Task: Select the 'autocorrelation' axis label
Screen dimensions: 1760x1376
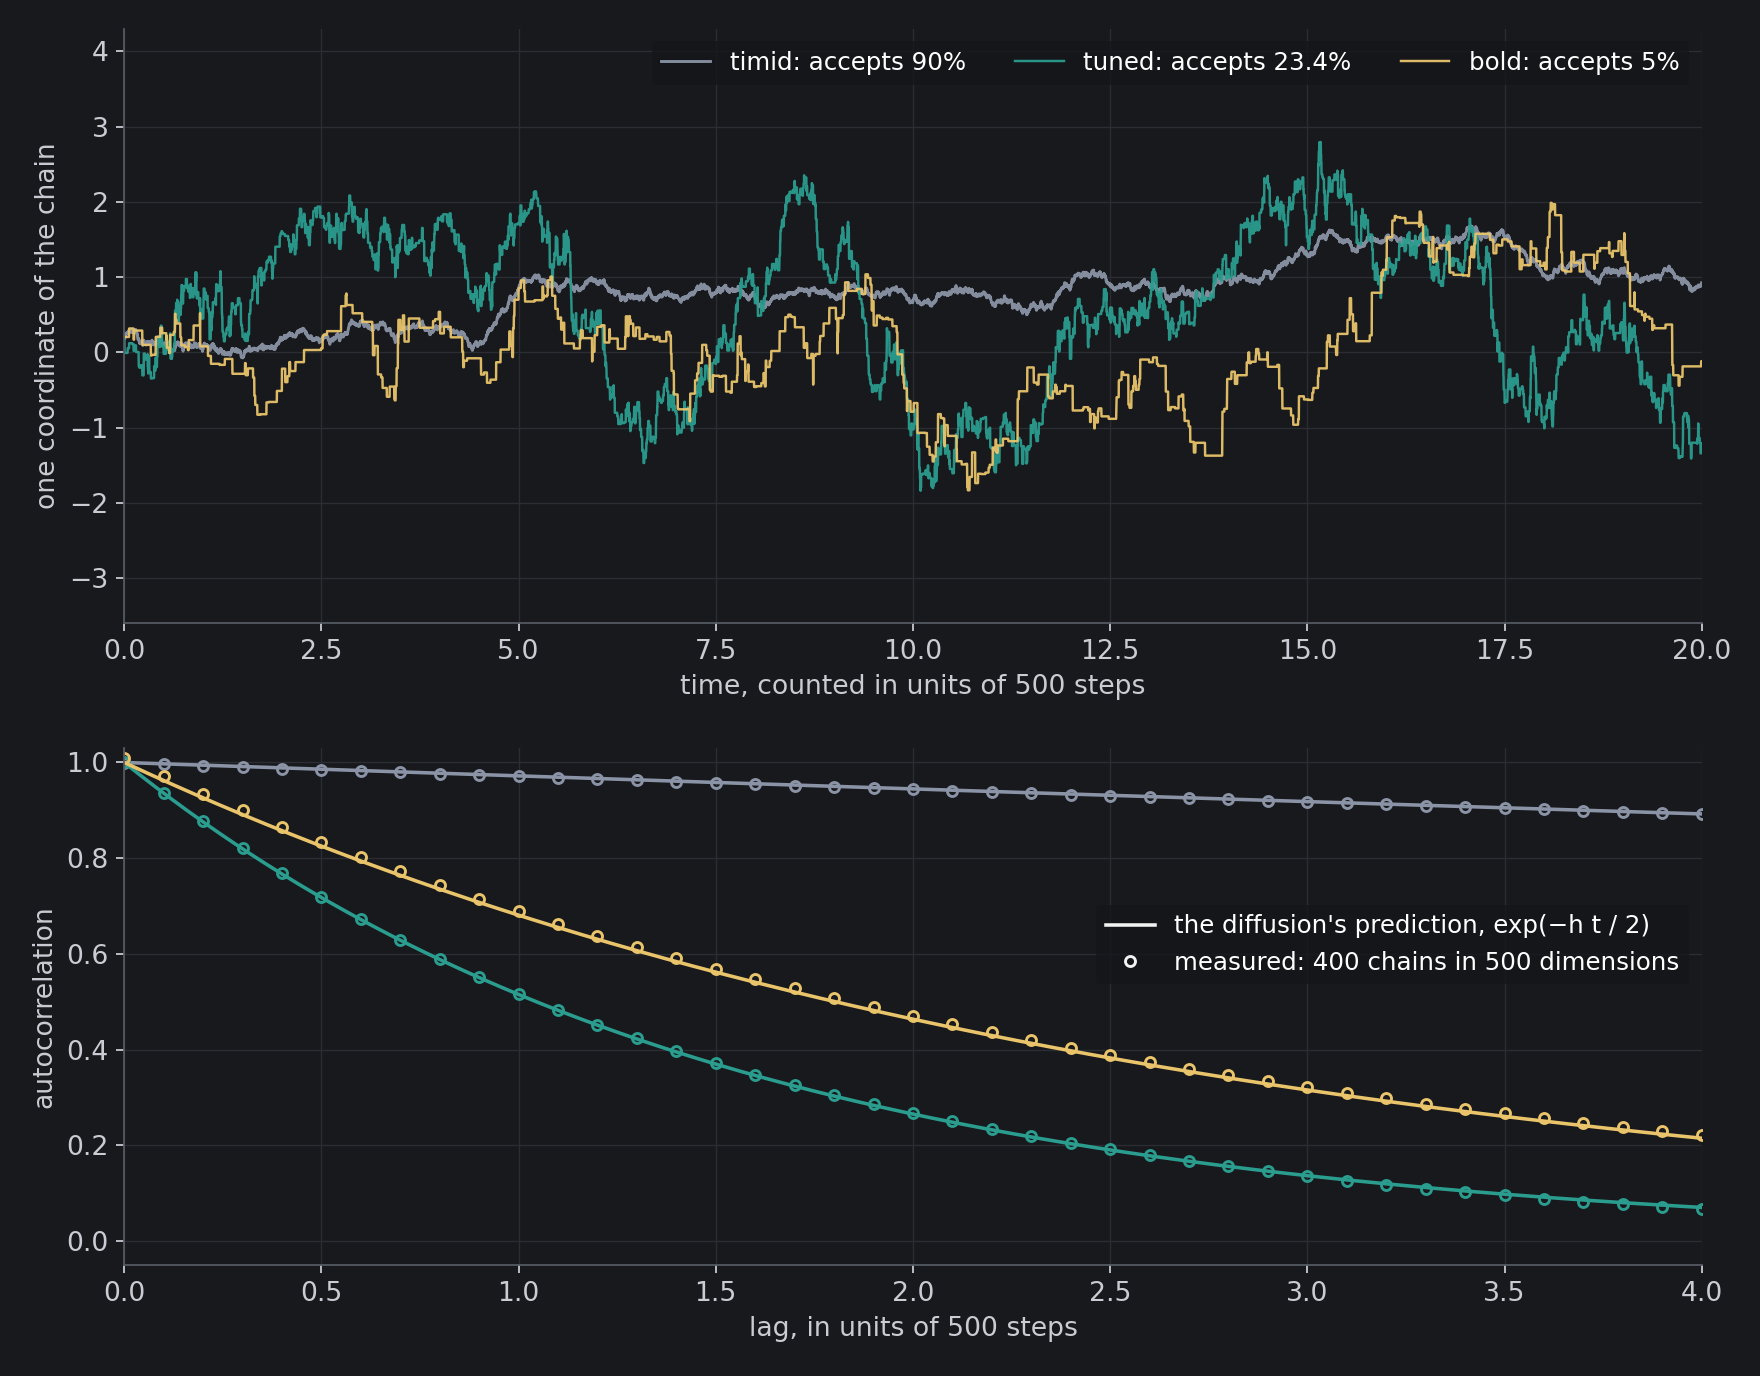Action: 44,1009
